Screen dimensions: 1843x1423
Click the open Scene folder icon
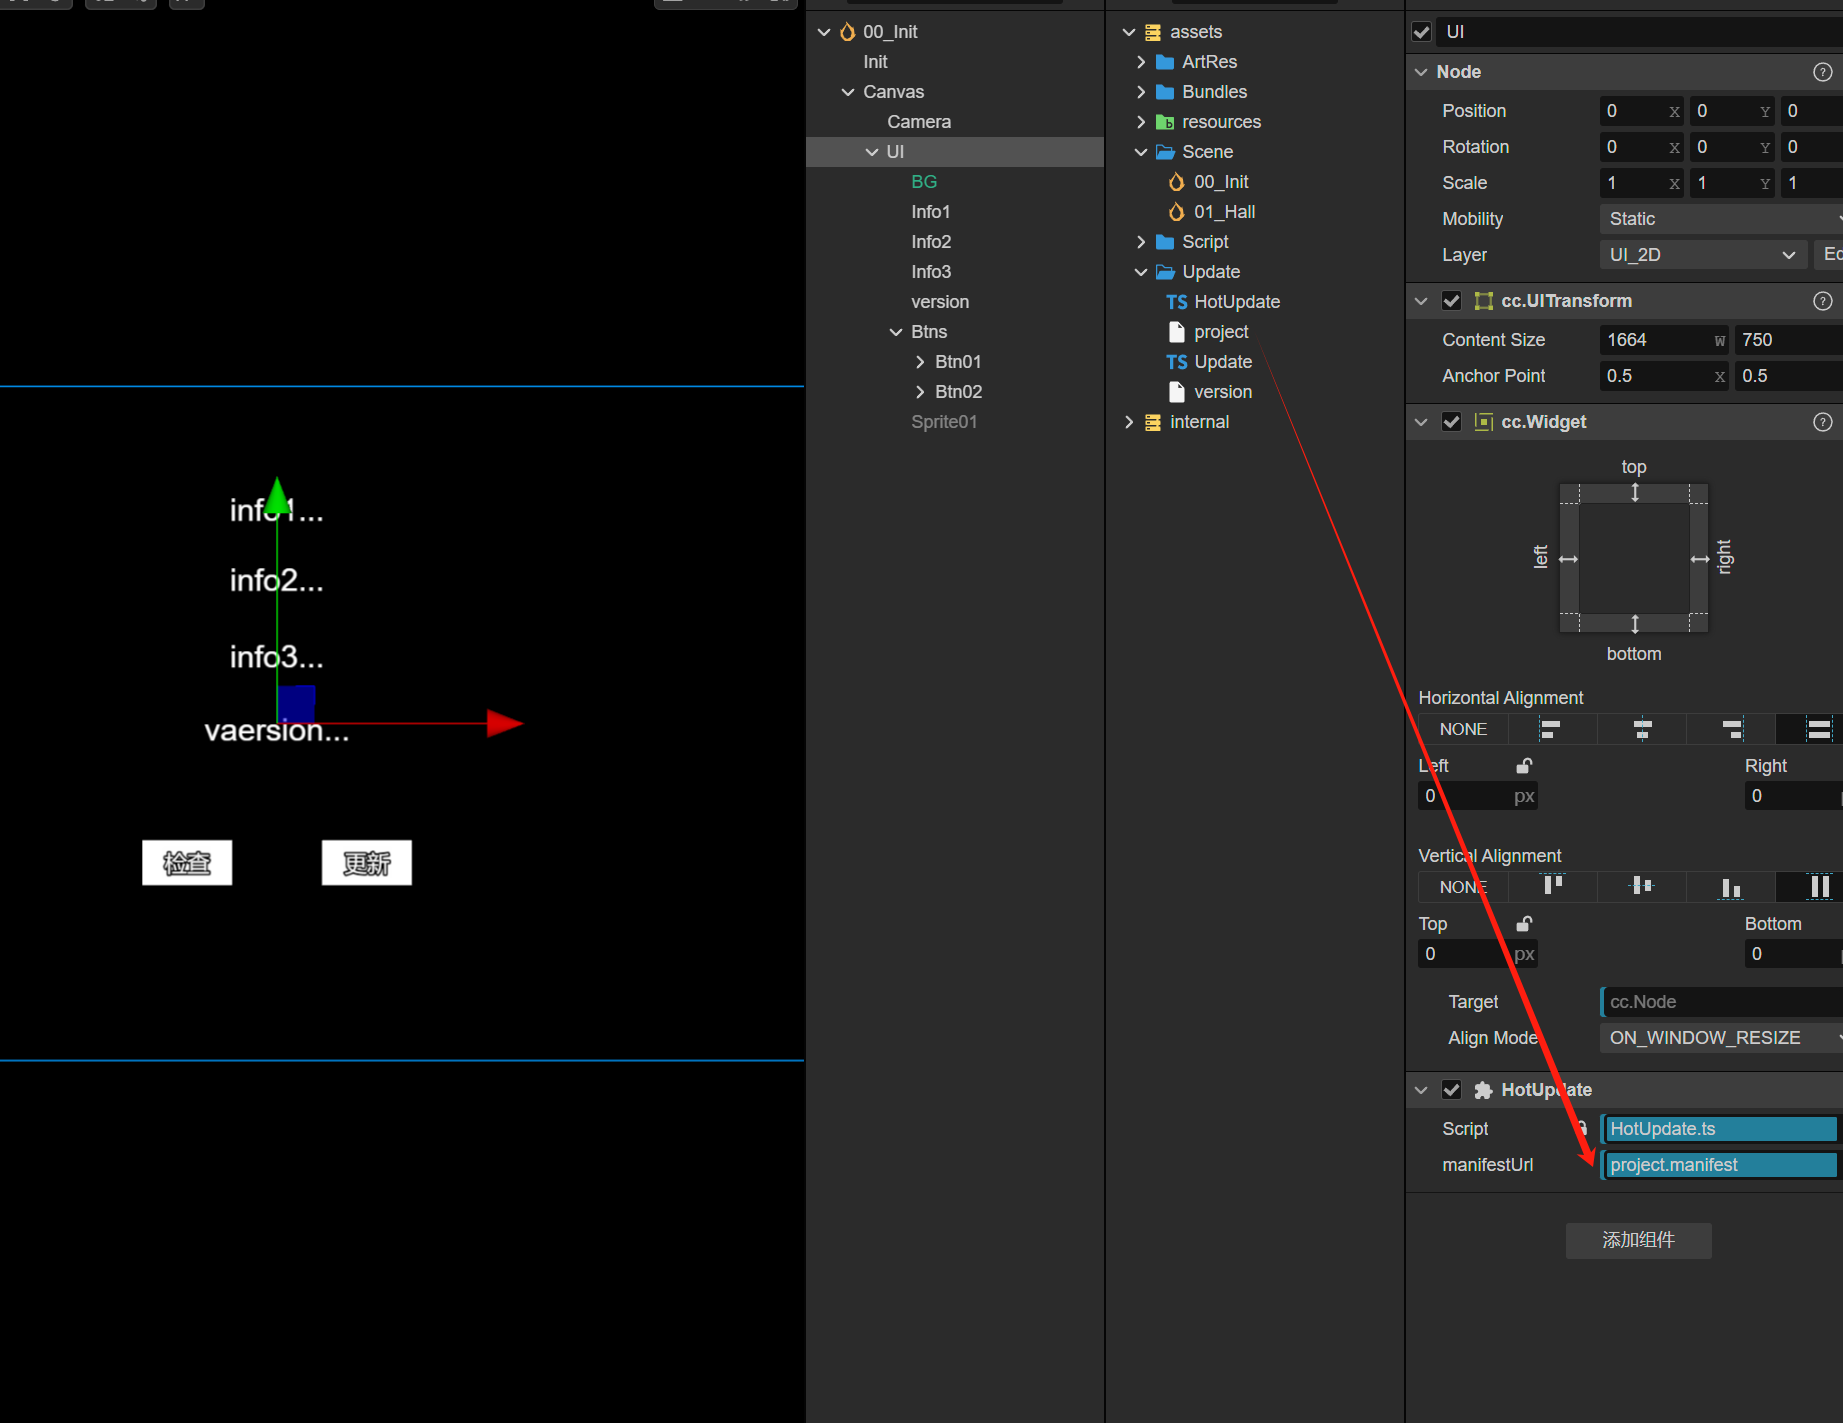pyautogui.click(x=1165, y=152)
